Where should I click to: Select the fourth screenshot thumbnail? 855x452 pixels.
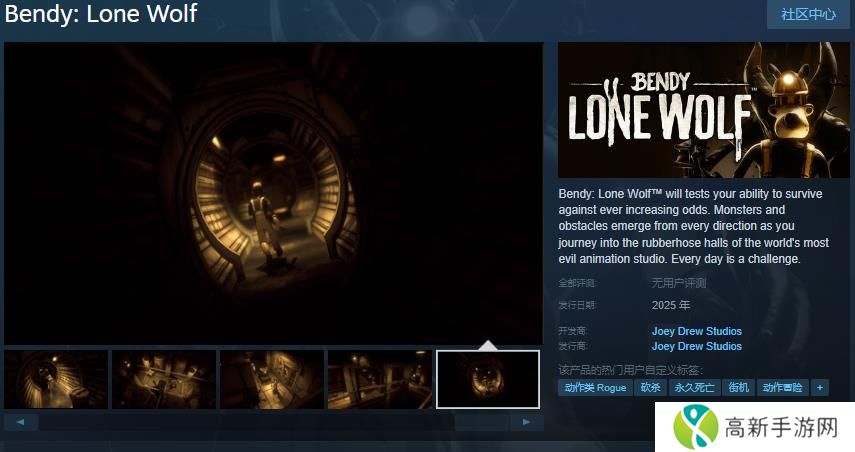[x=380, y=379]
